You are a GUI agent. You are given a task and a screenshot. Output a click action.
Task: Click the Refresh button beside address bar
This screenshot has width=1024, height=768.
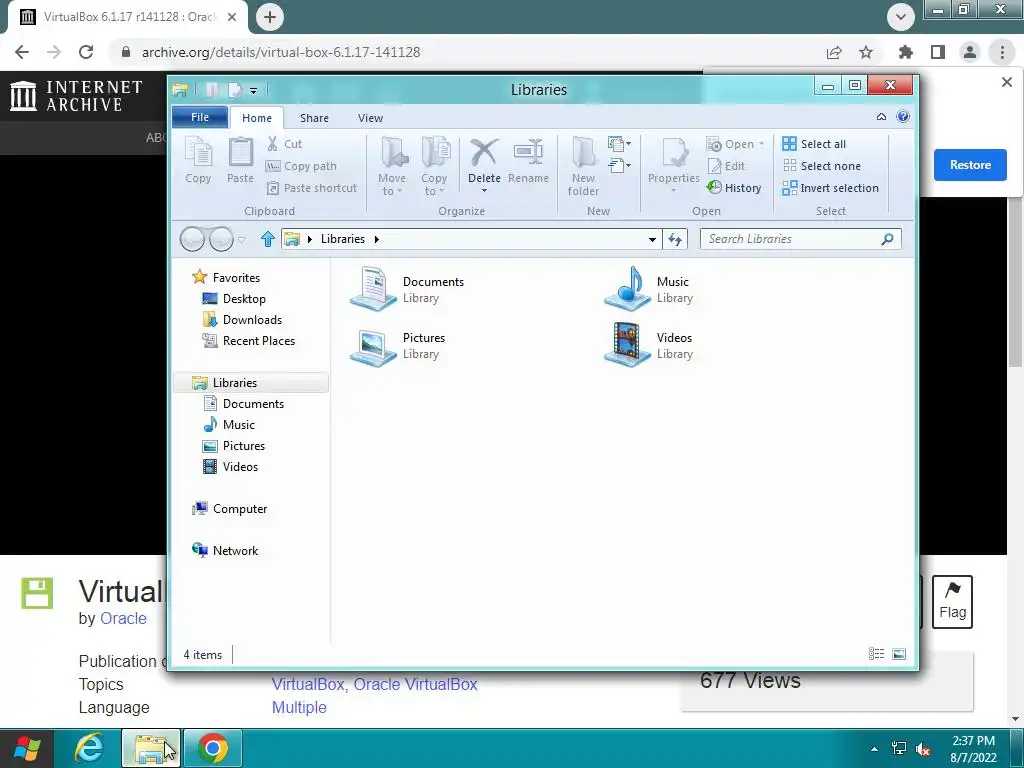tap(675, 240)
